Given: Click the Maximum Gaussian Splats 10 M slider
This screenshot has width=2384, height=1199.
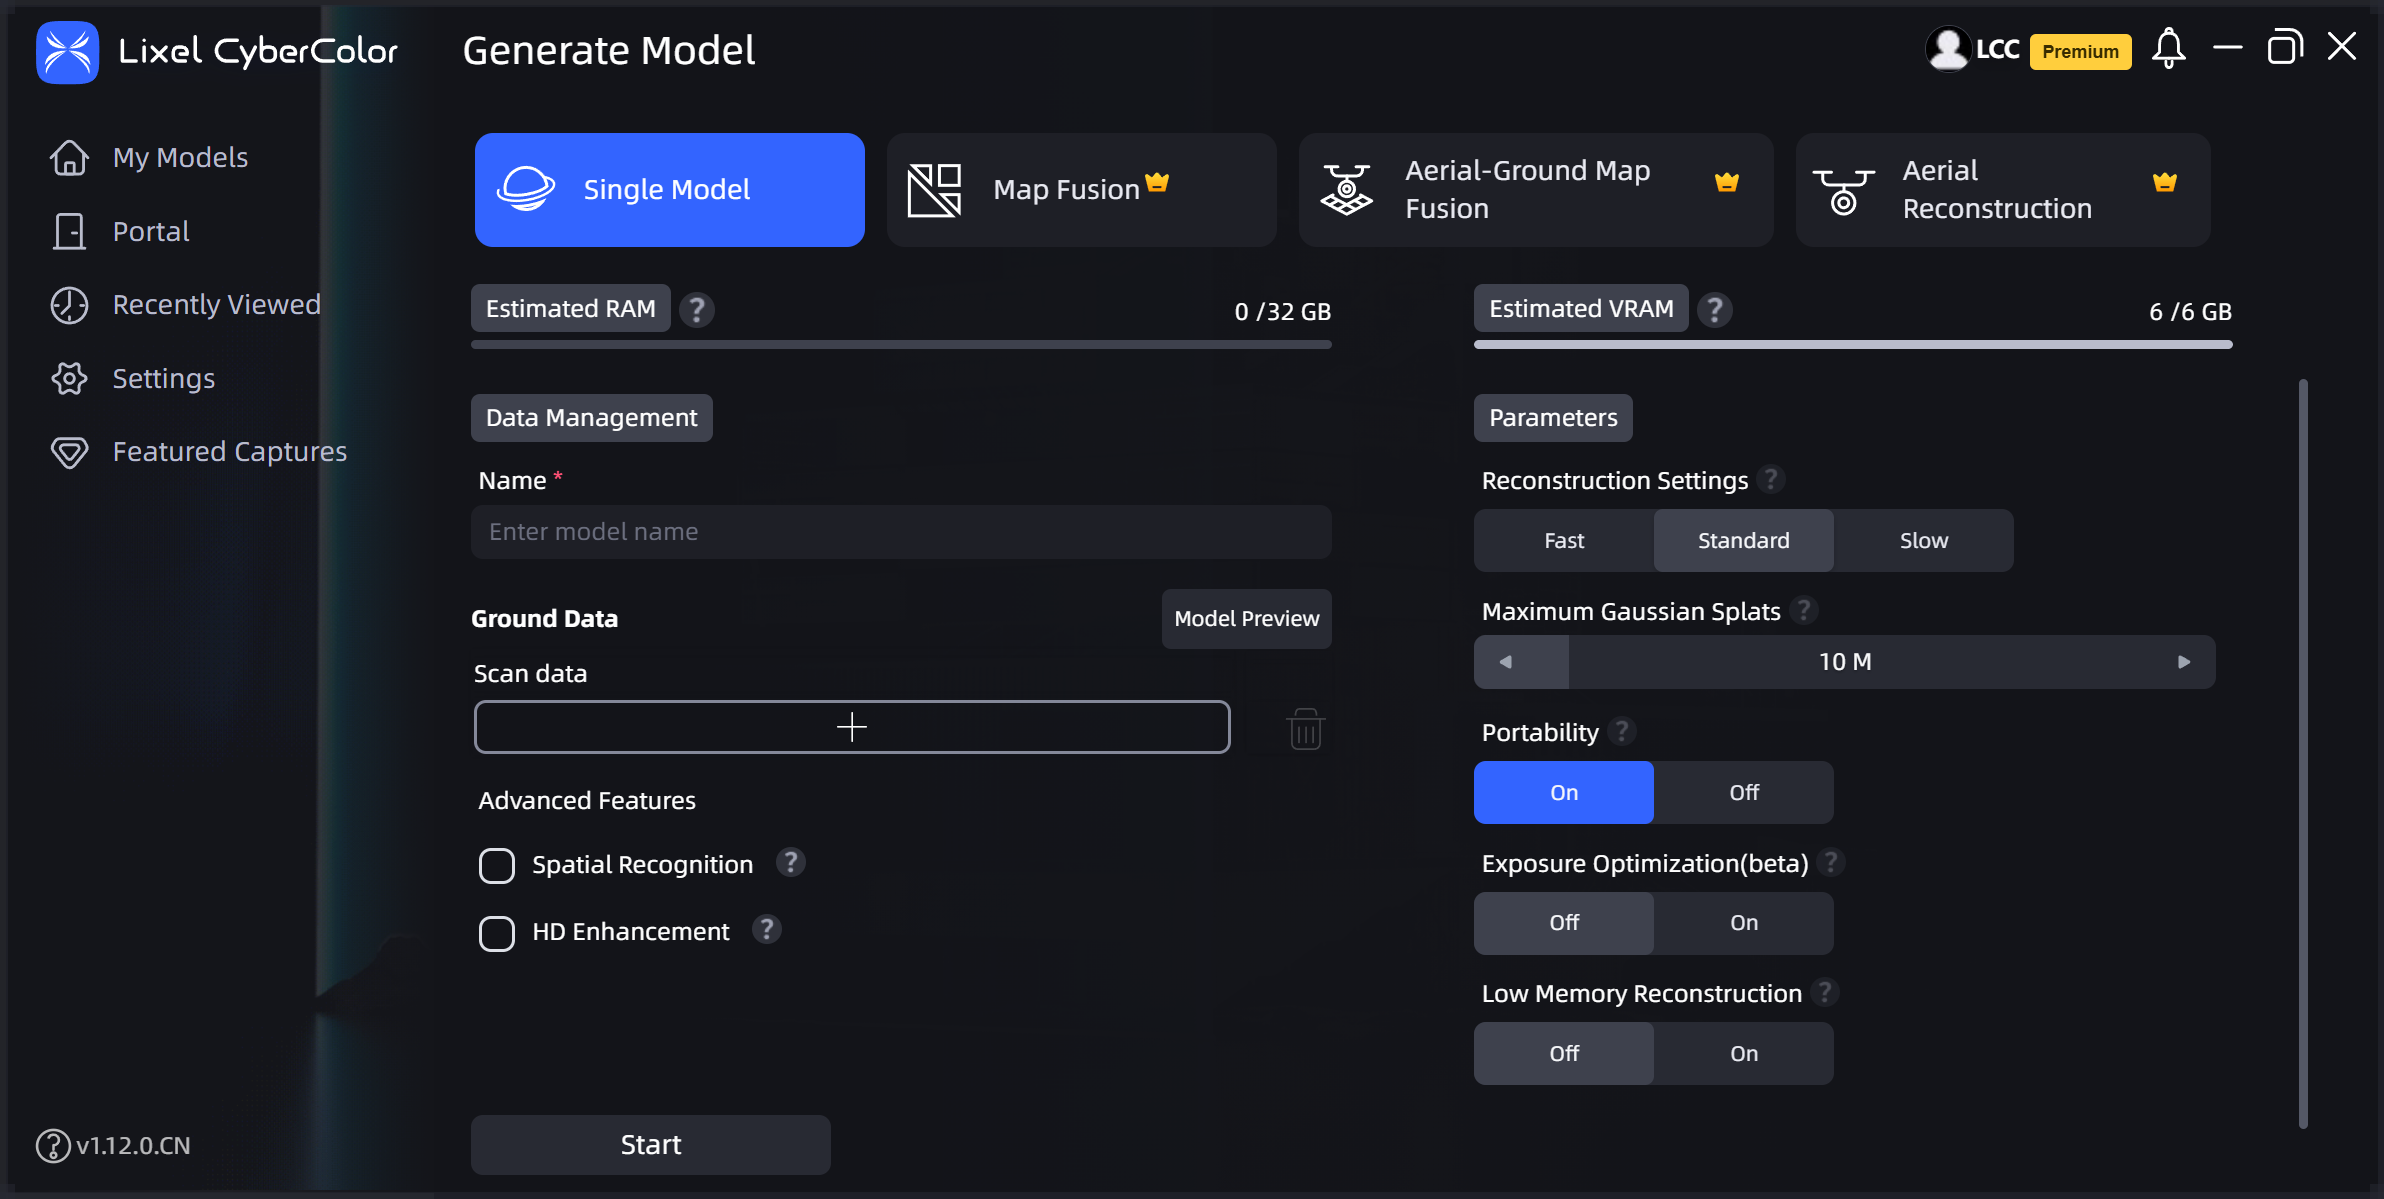Looking at the screenshot, I should click(x=1845, y=662).
